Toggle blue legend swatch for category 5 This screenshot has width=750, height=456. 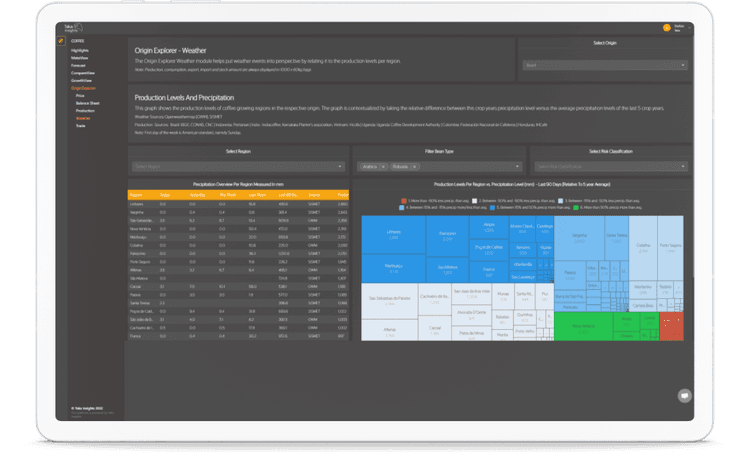(x=492, y=208)
